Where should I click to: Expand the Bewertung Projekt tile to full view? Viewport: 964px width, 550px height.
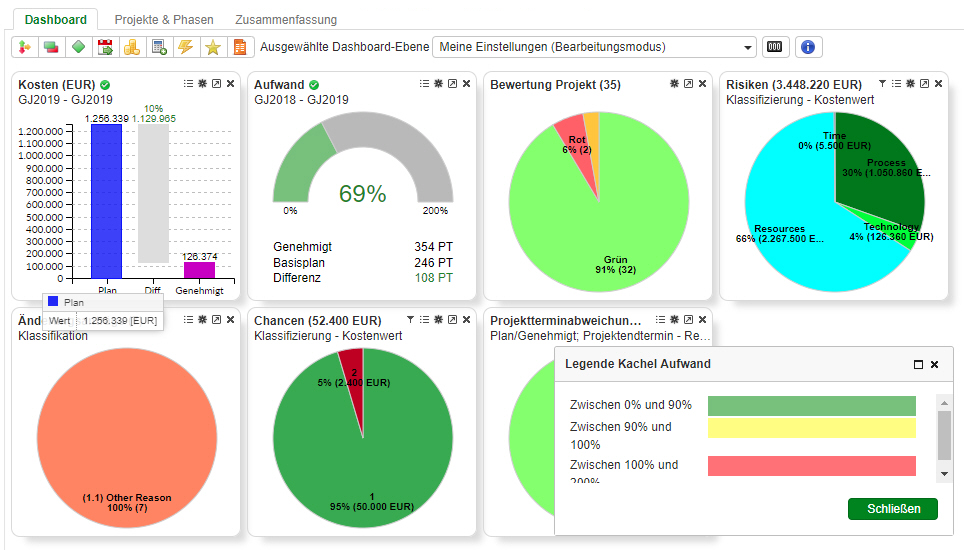tap(688, 84)
